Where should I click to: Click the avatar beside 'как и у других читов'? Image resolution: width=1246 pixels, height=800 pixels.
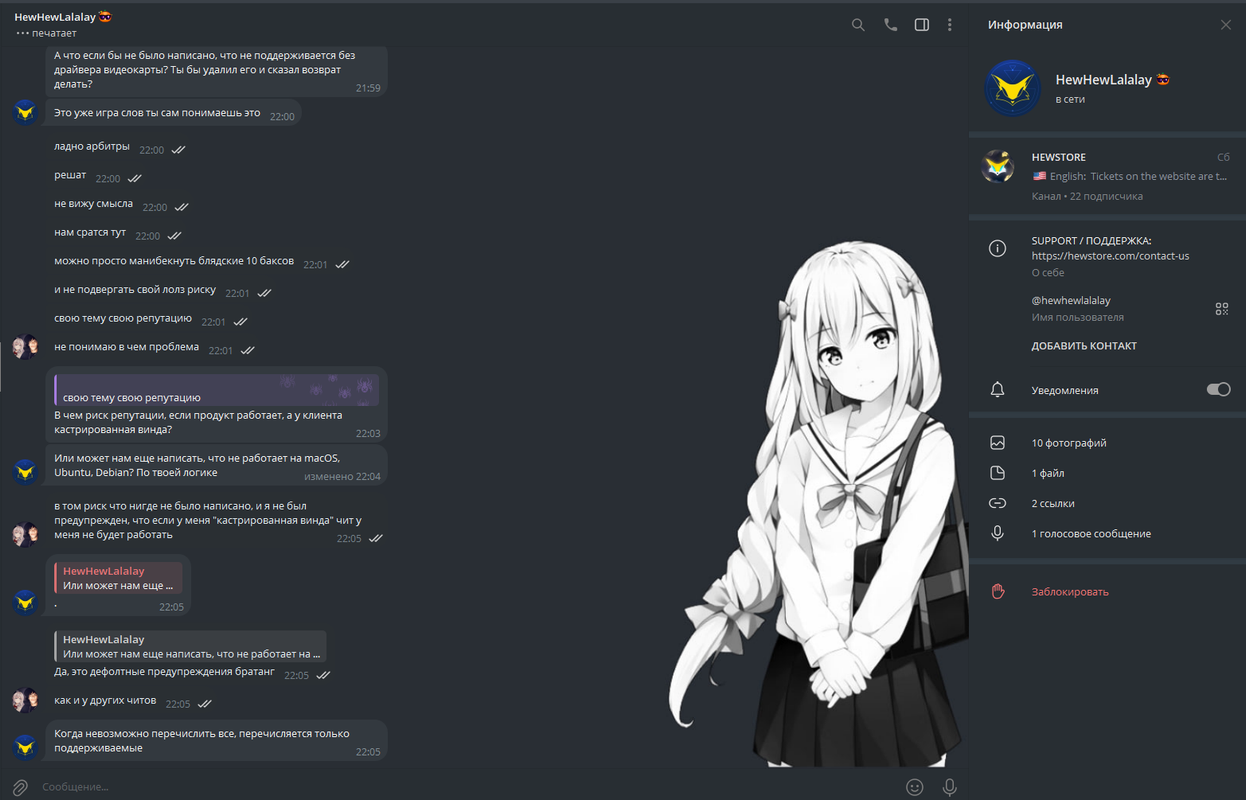26,700
